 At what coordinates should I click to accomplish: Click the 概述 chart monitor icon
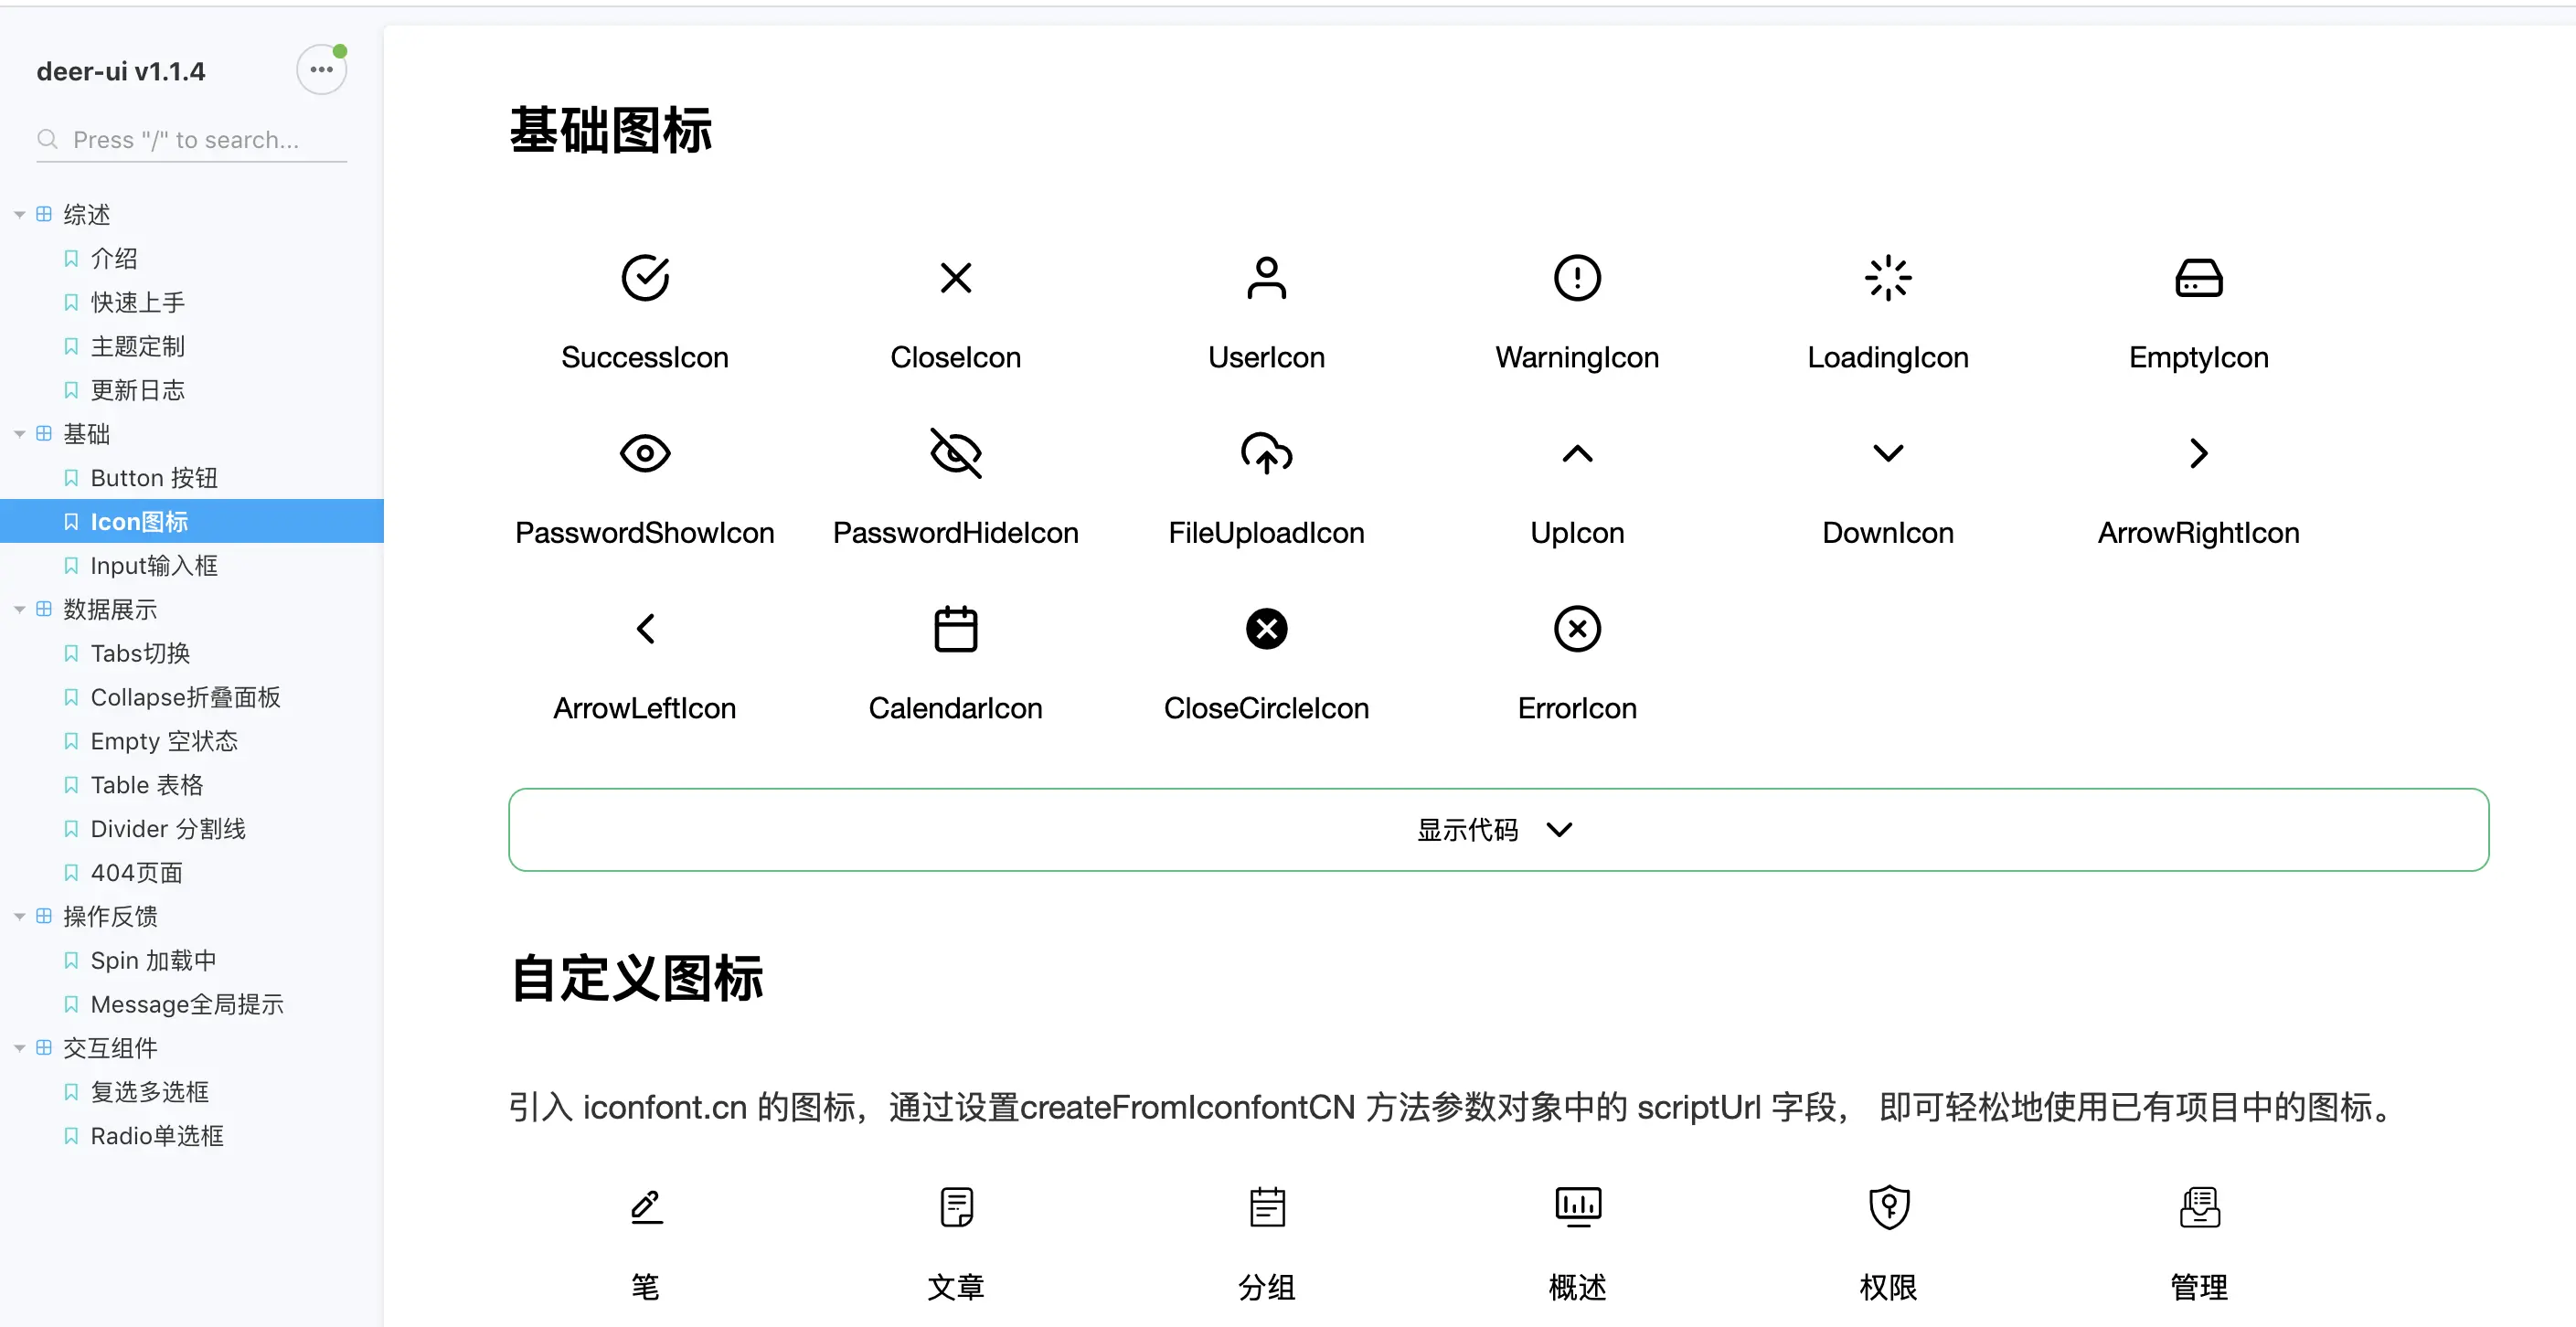(1577, 1207)
